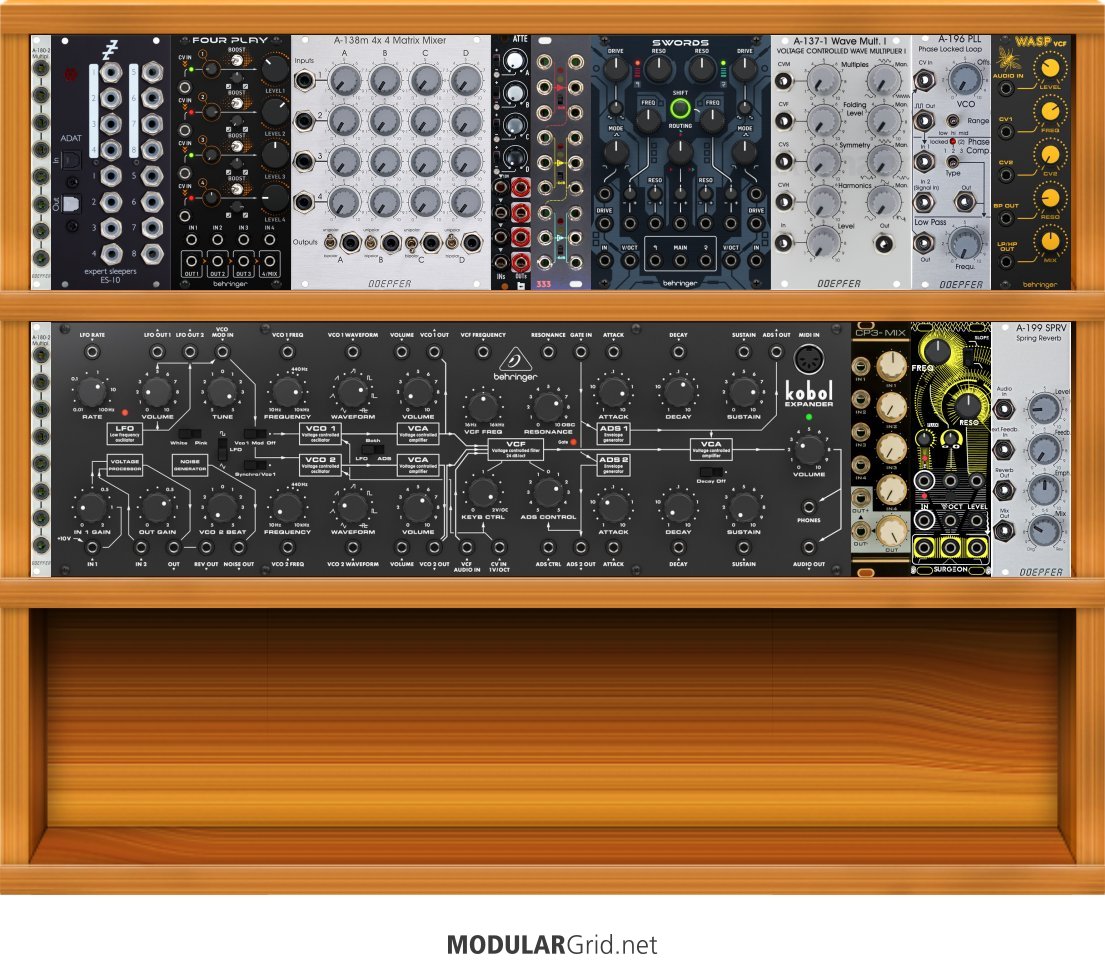Image resolution: width=1105 pixels, height=966 pixels.
Task: Click the Multiples knob on A-137-1
Action: pos(822,80)
